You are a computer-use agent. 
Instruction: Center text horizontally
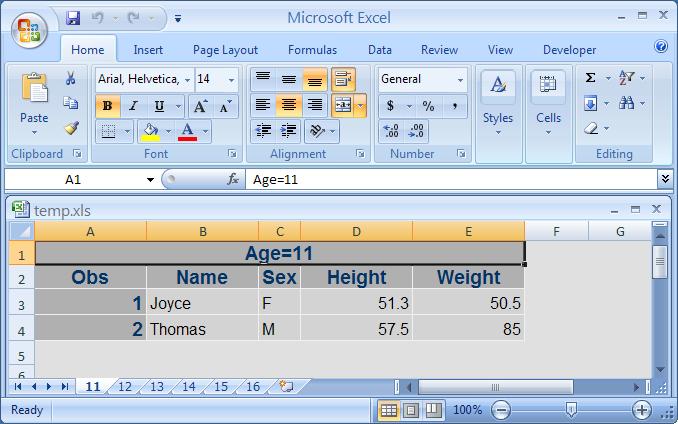288,105
